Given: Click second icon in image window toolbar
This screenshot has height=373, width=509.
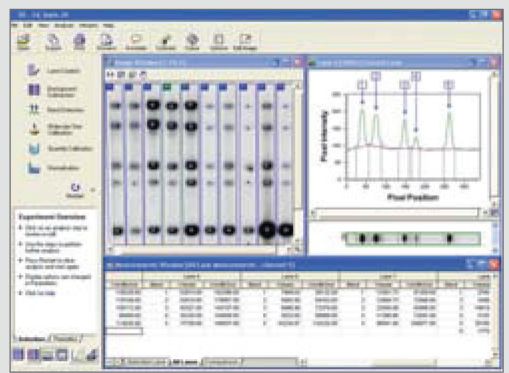Looking at the screenshot, I should click(x=121, y=75).
